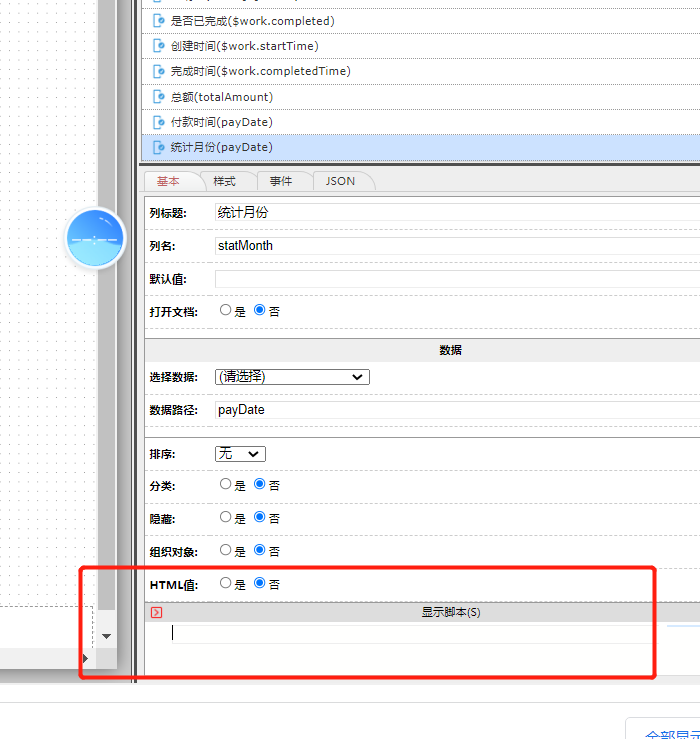Click the icon beside 统计月份(payDate)

point(159,147)
